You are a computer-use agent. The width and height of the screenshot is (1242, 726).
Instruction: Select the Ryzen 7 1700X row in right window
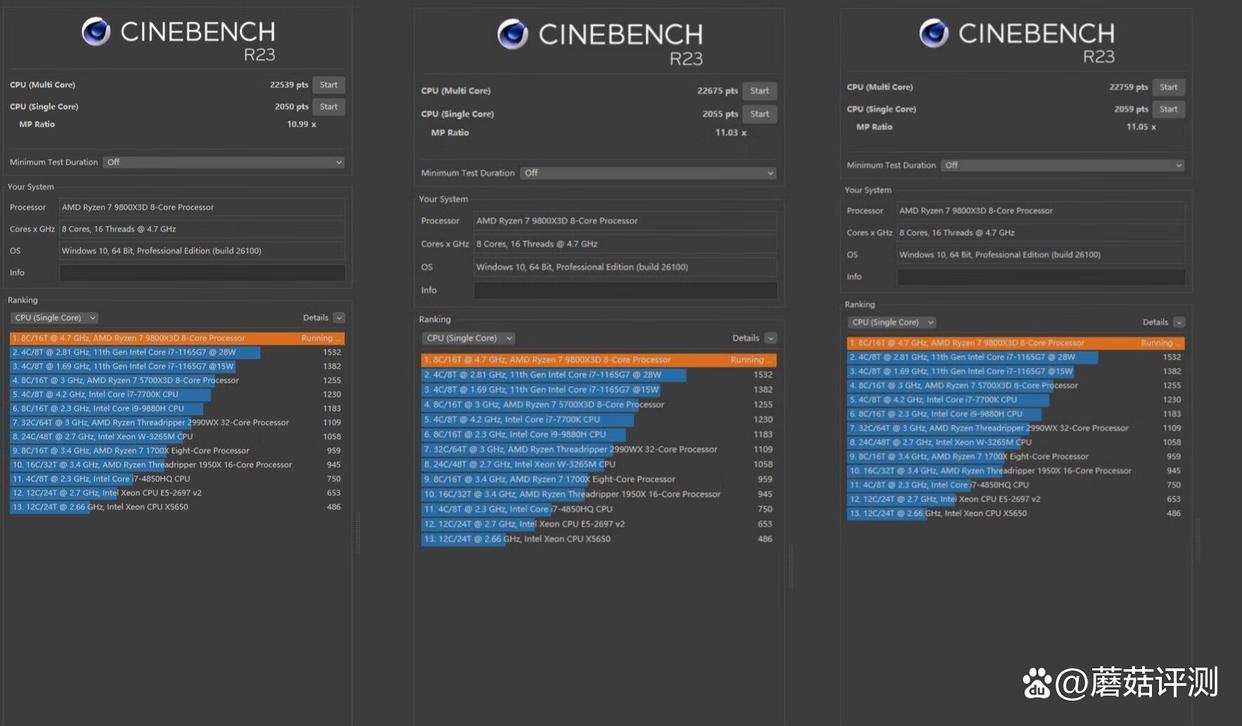point(1016,456)
